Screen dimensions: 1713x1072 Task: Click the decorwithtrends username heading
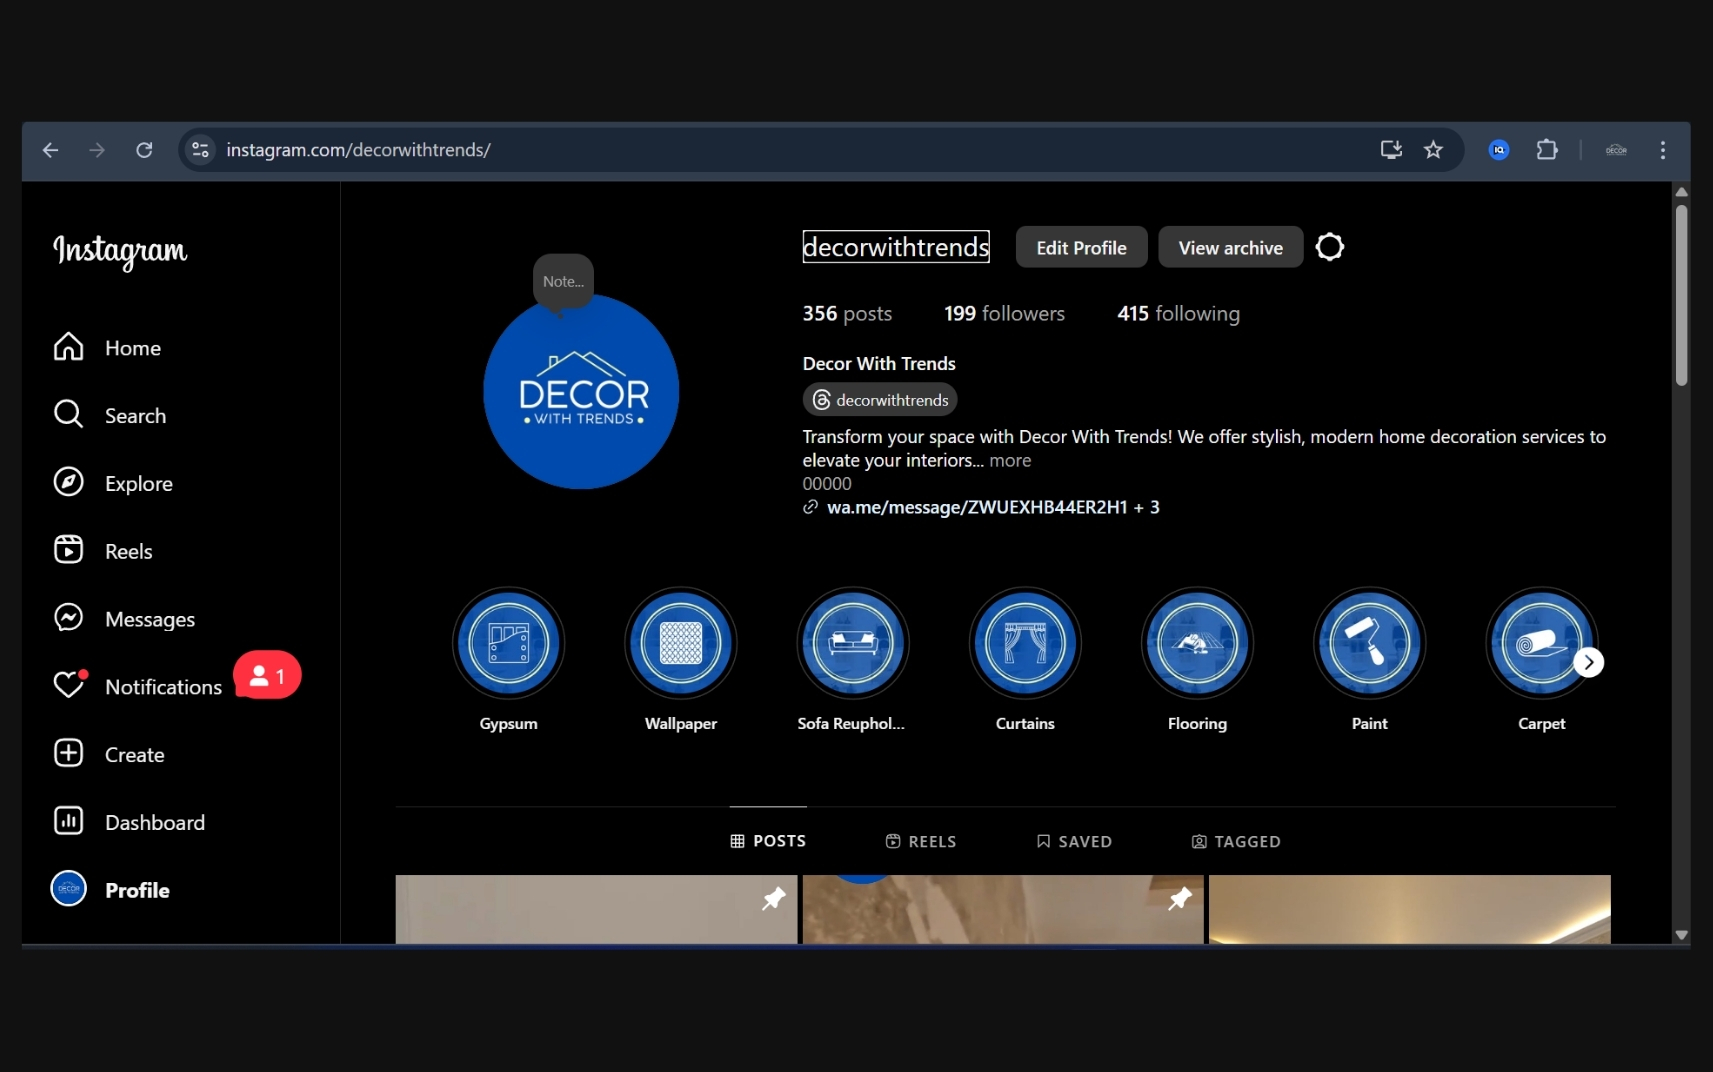tap(896, 247)
